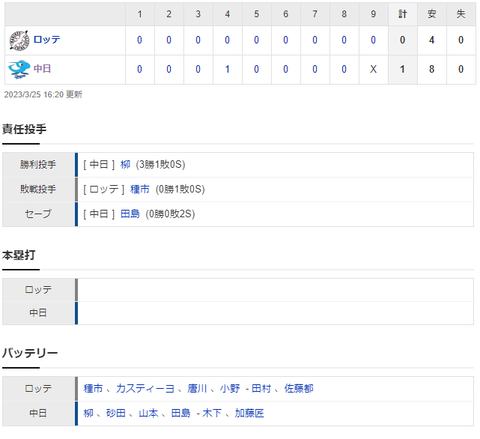Image resolution: width=480 pixels, height=439 pixels.
Task: Open save pitcher 田島 link
Action: pyautogui.click(x=130, y=214)
